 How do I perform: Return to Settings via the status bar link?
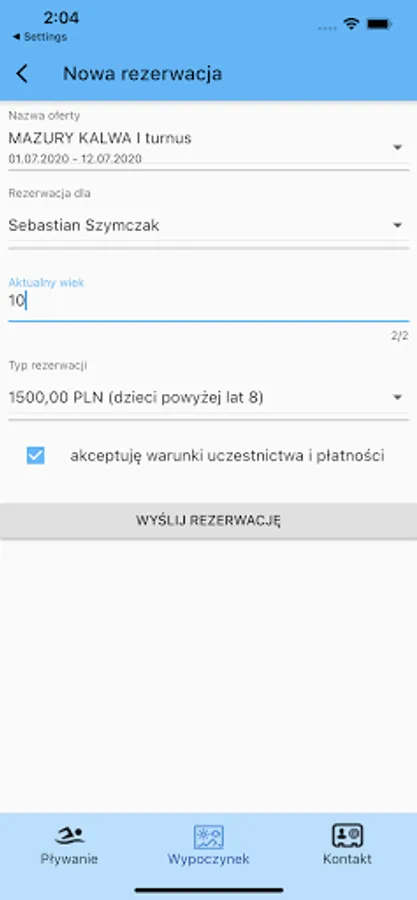[x=39, y=37]
